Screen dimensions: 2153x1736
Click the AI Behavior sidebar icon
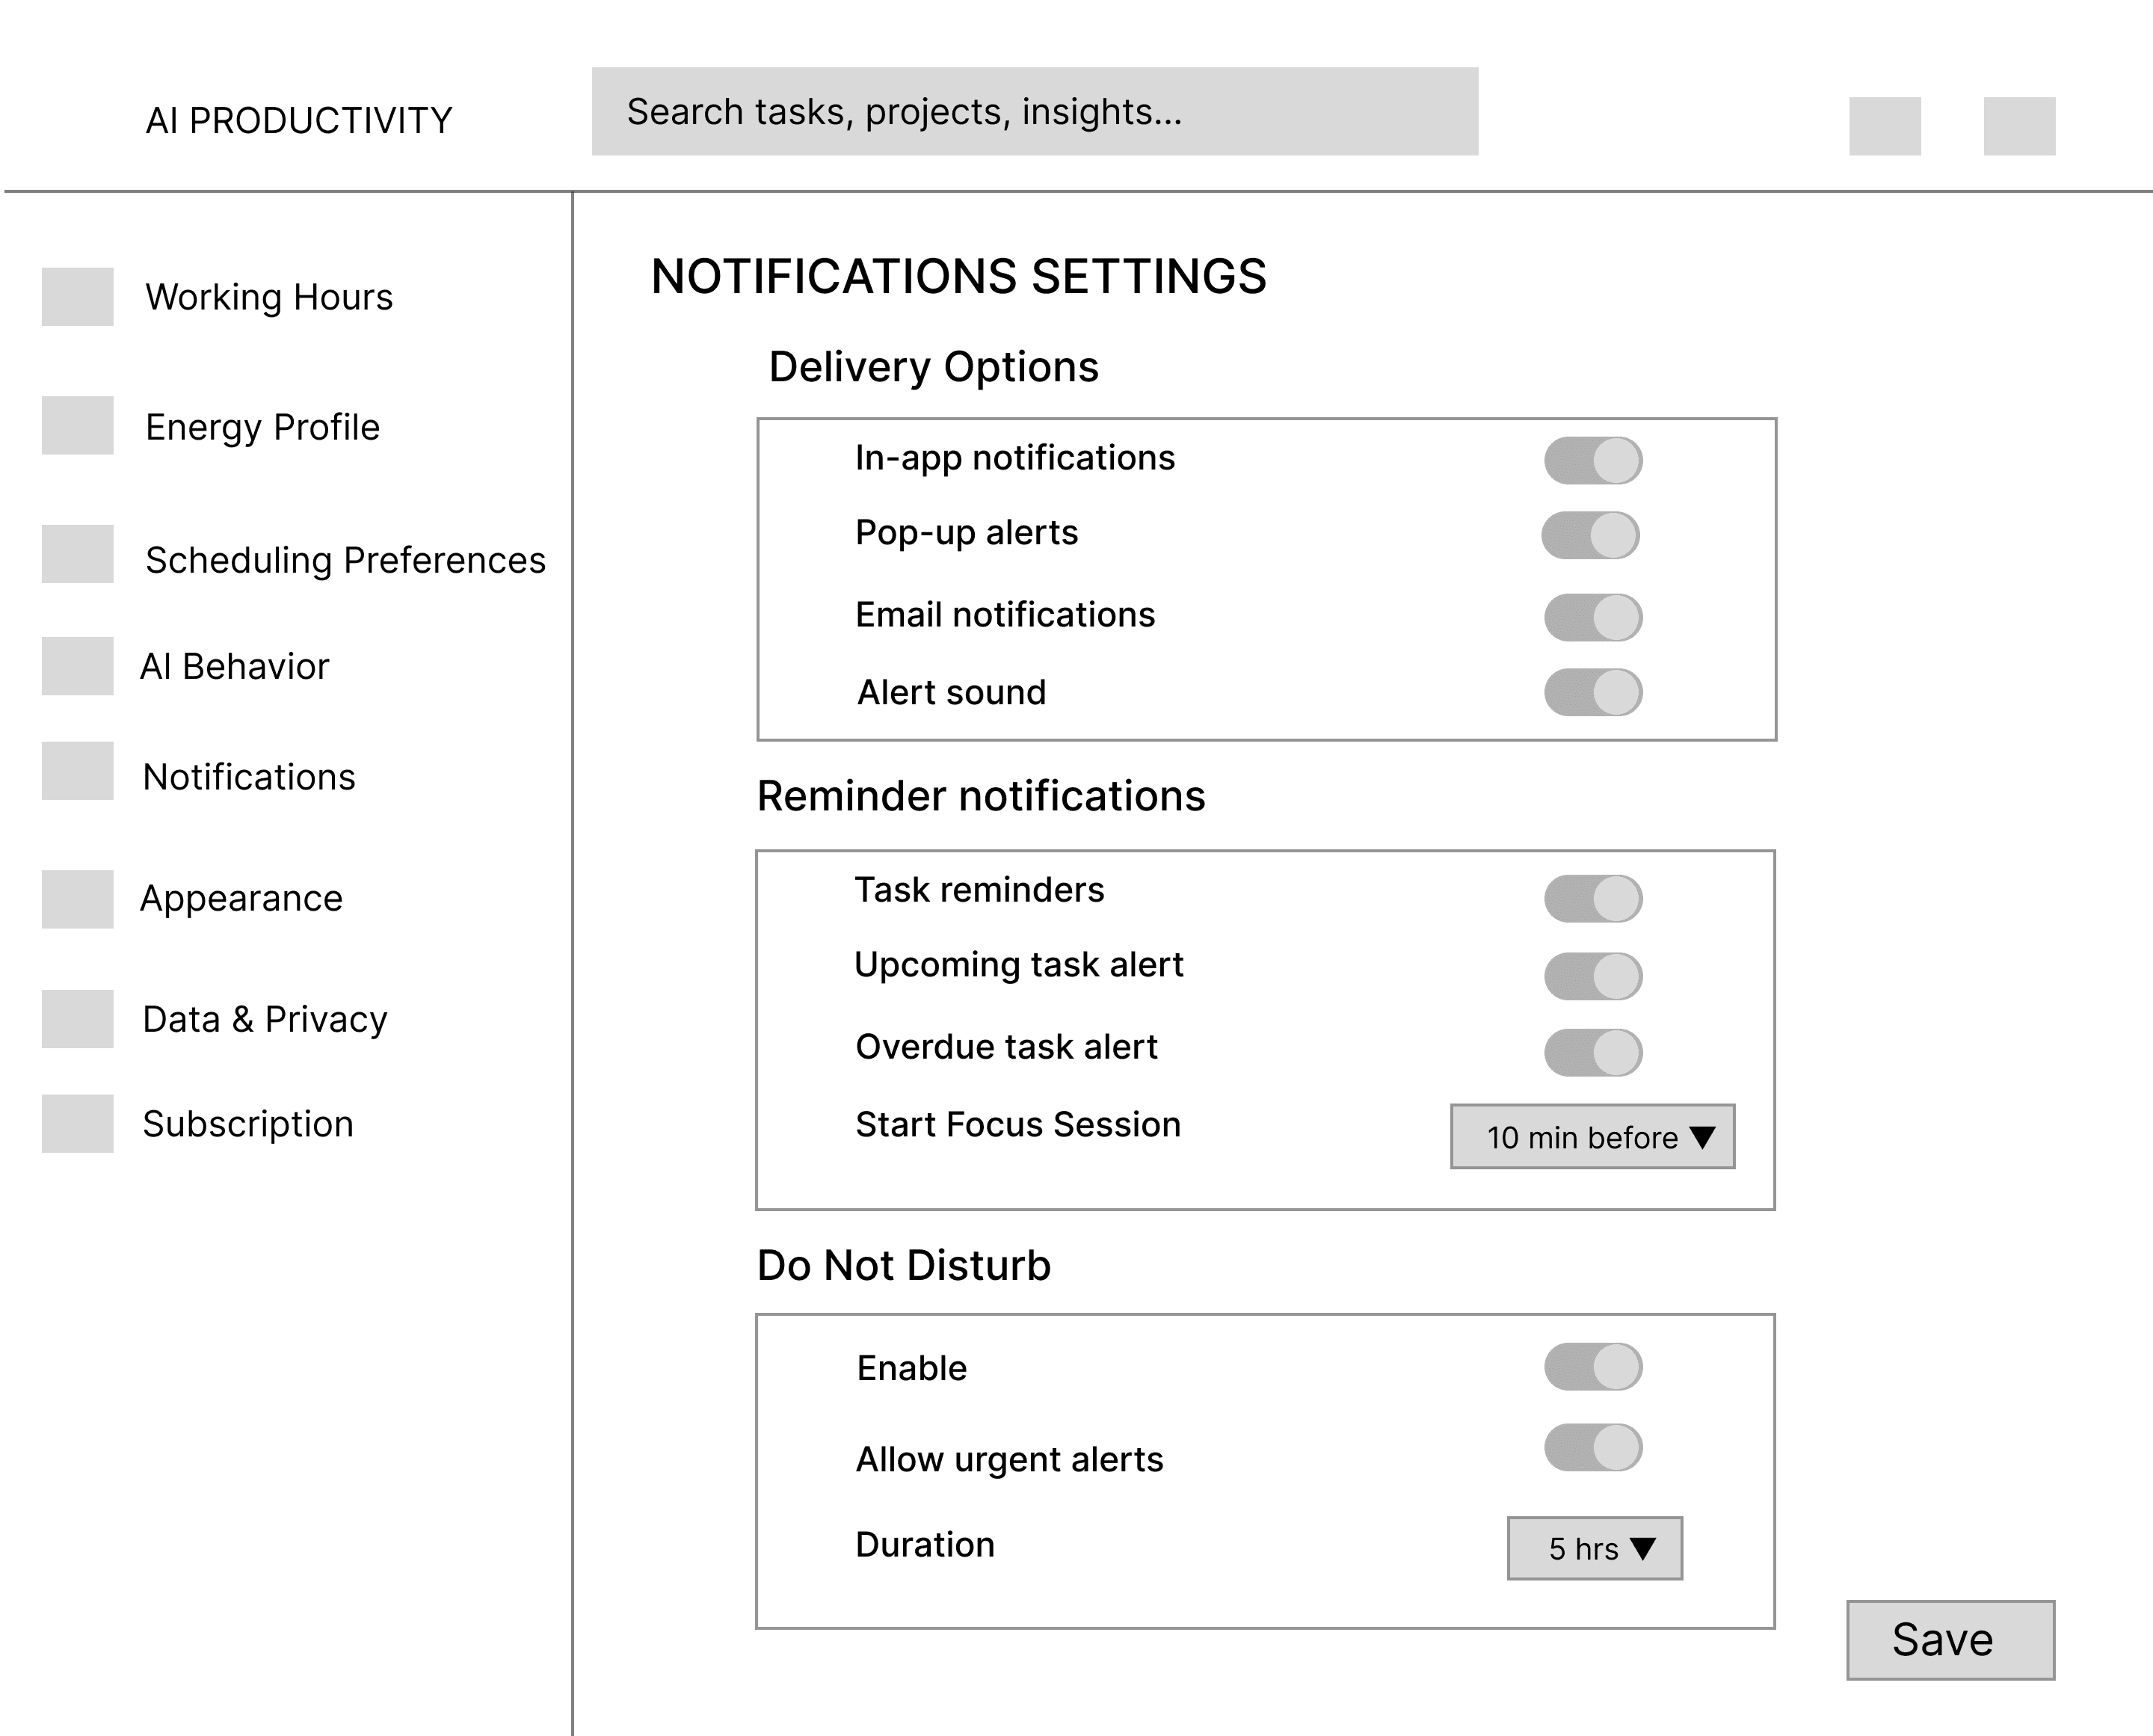77,666
